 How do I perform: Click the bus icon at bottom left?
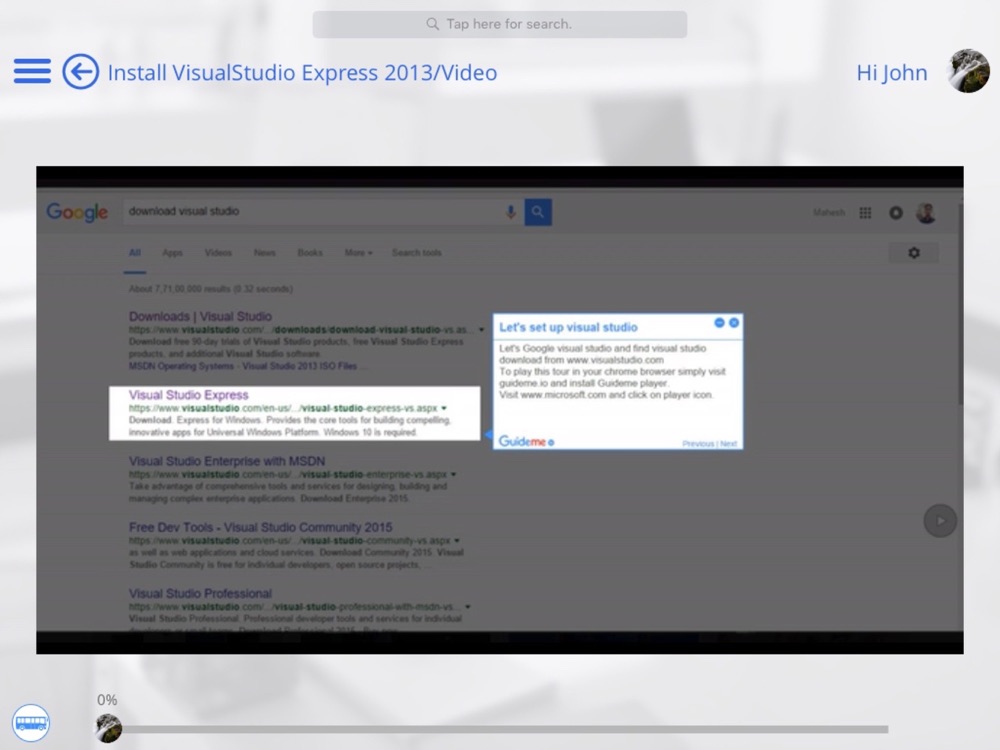(31, 723)
